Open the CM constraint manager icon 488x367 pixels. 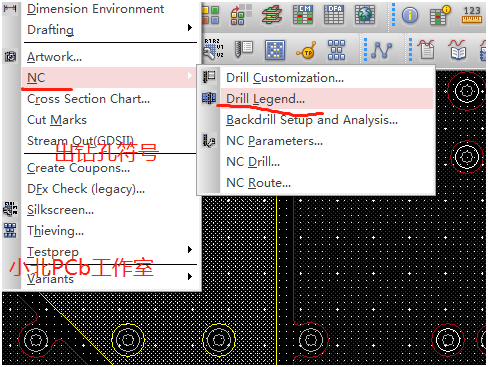pos(303,15)
